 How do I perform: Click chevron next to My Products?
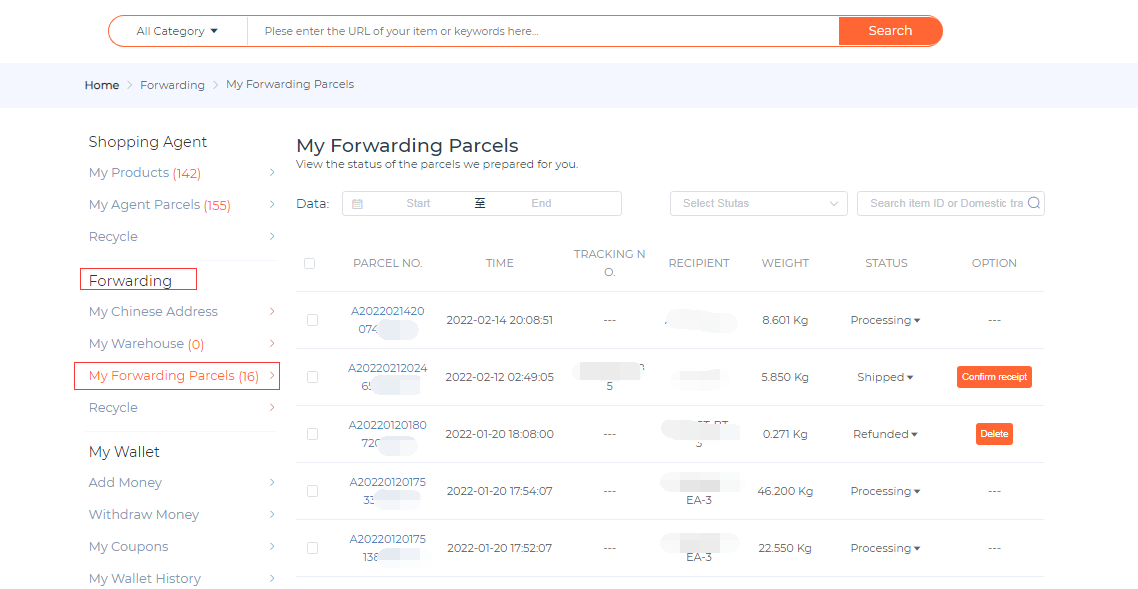272,173
